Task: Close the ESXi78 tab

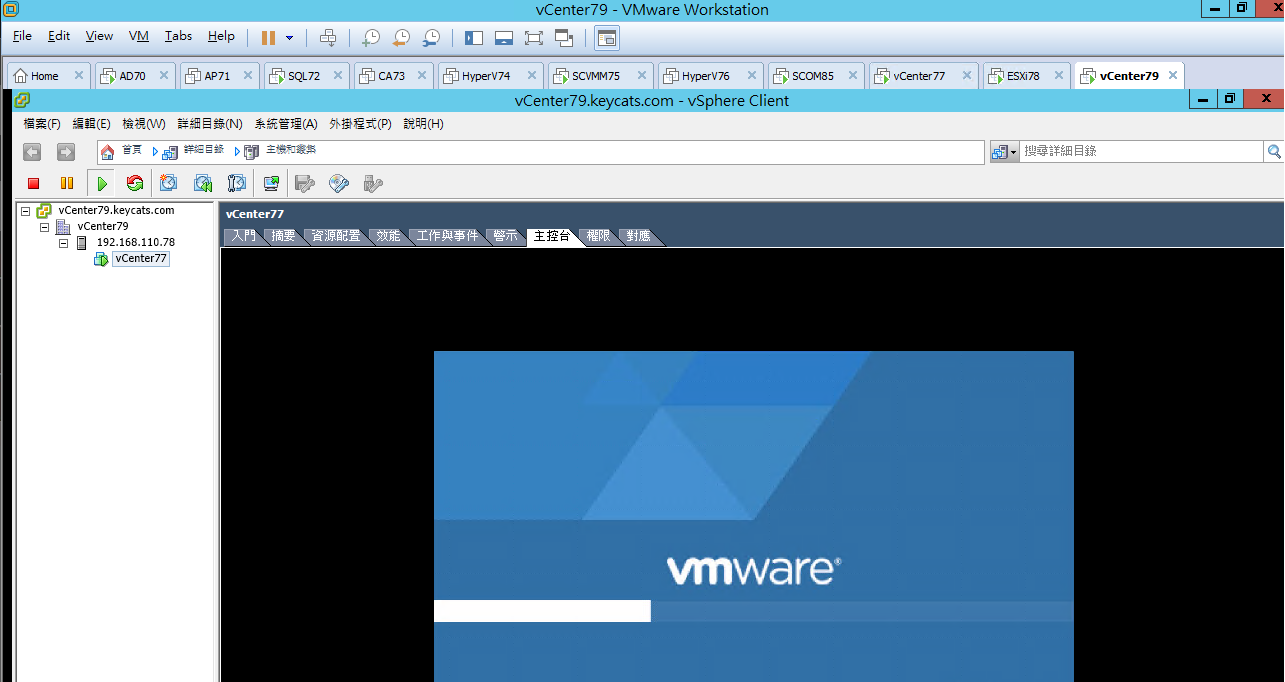Action: click(x=1058, y=75)
